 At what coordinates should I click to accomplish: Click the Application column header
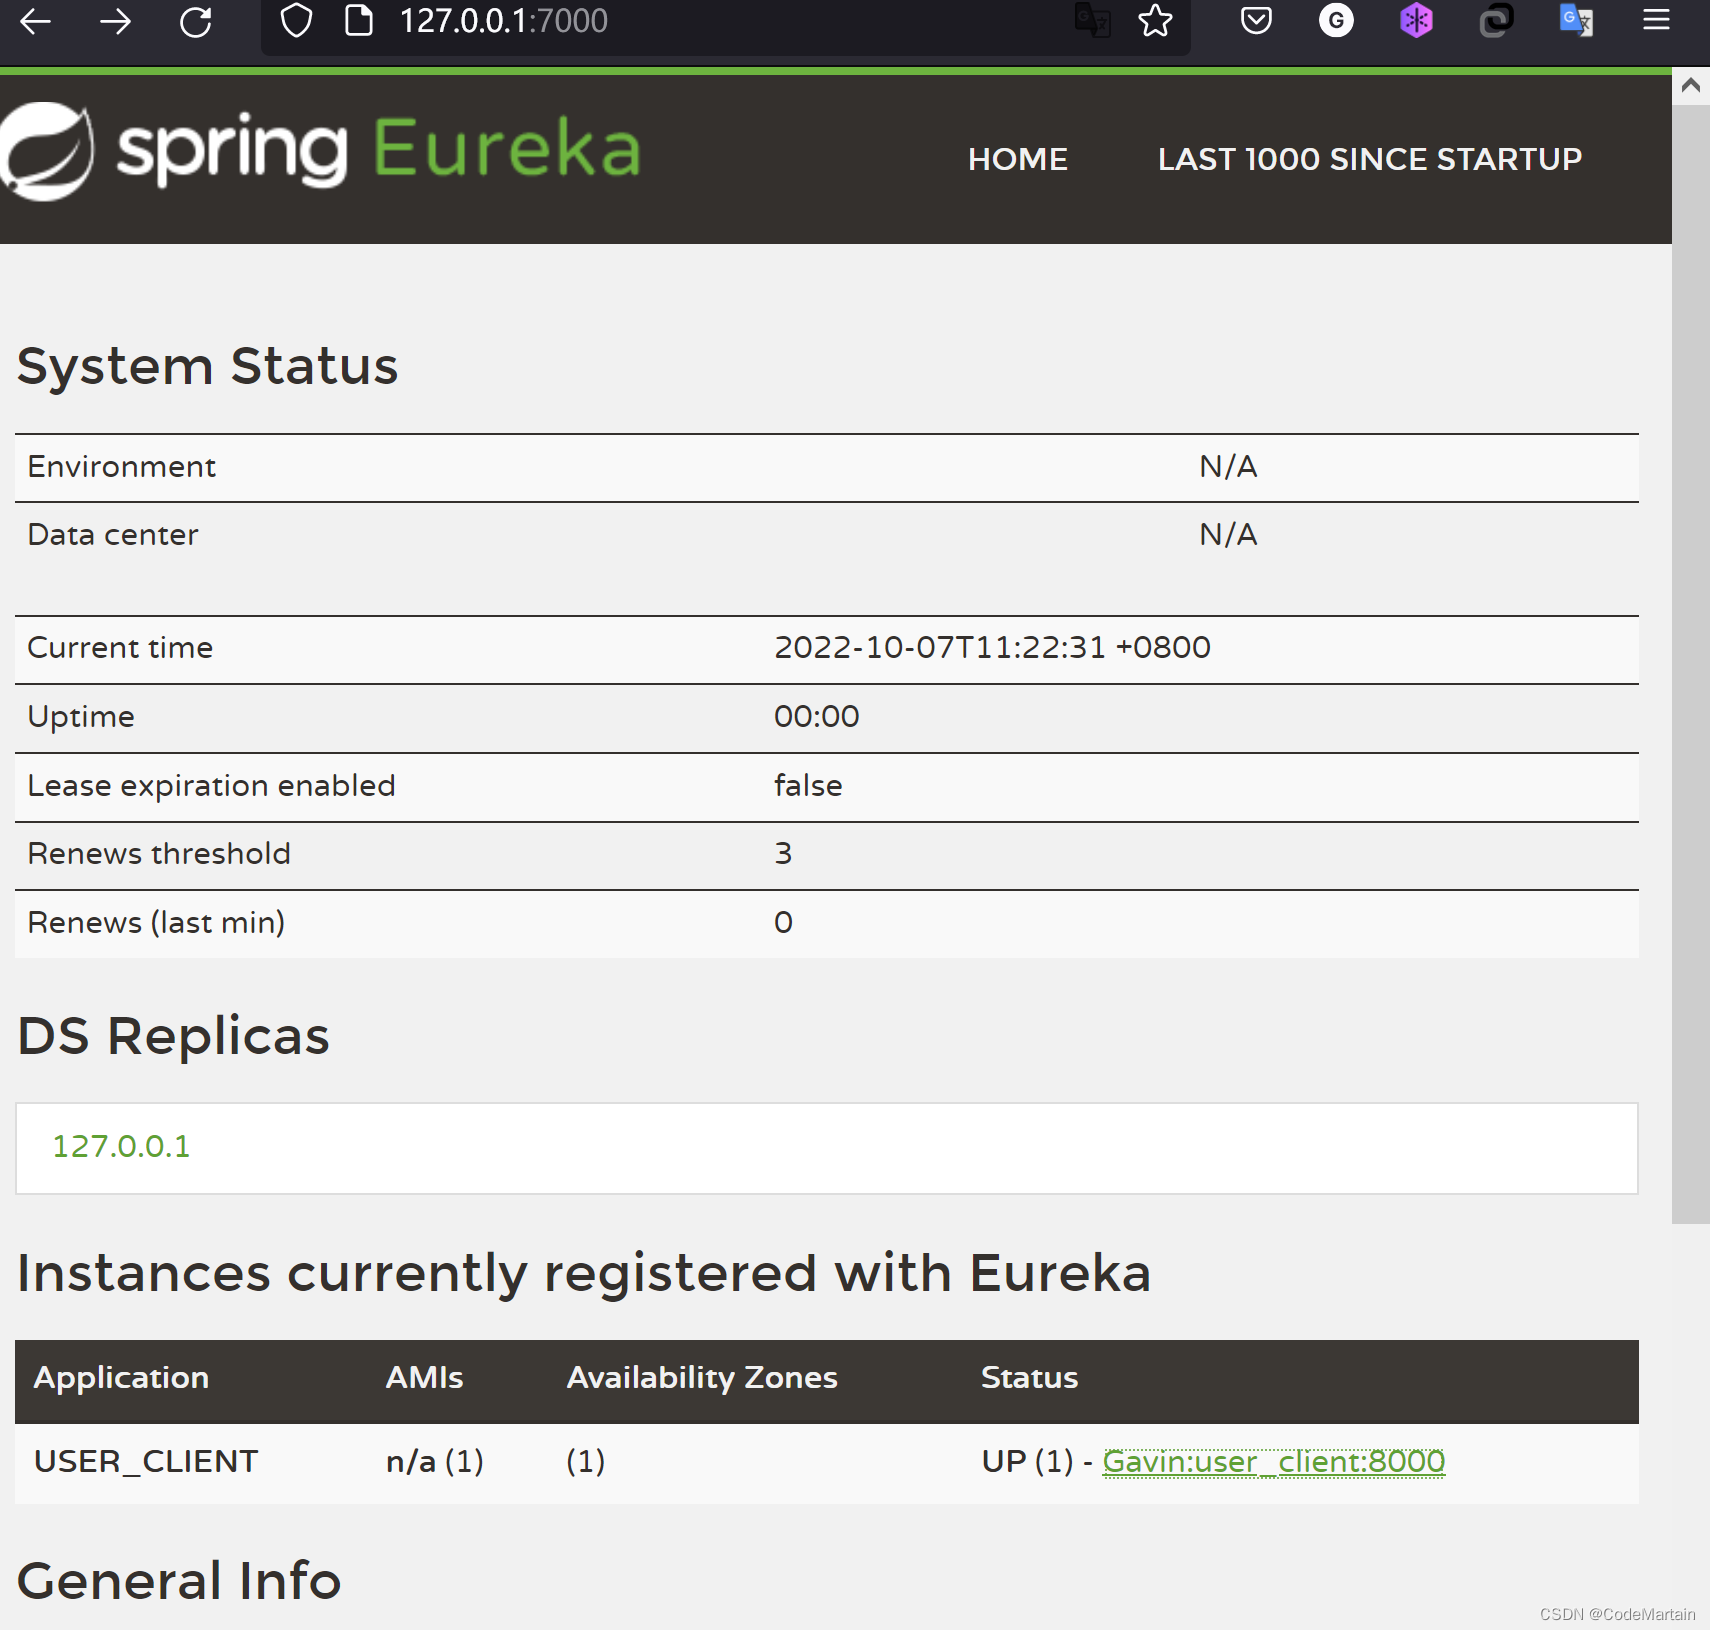pyautogui.click(x=121, y=1378)
